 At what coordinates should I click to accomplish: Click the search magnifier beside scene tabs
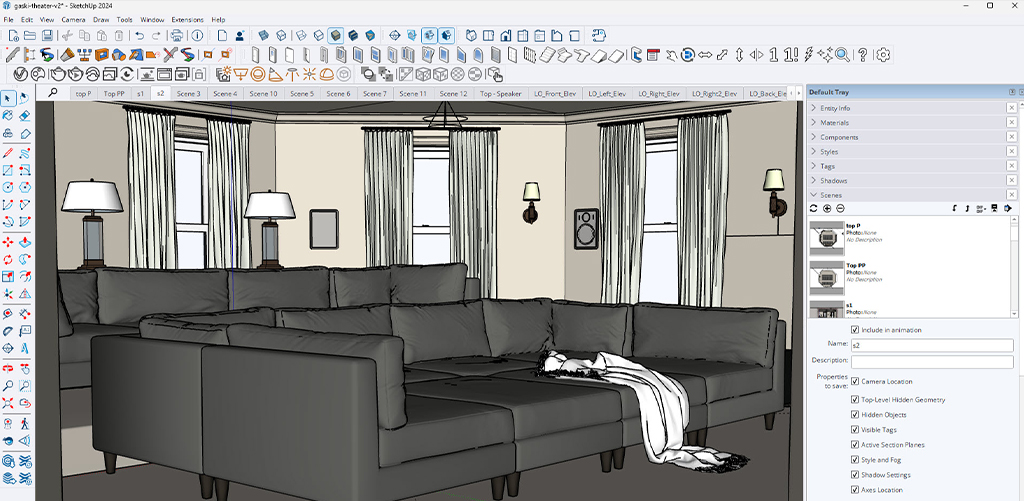[x=53, y=93]
